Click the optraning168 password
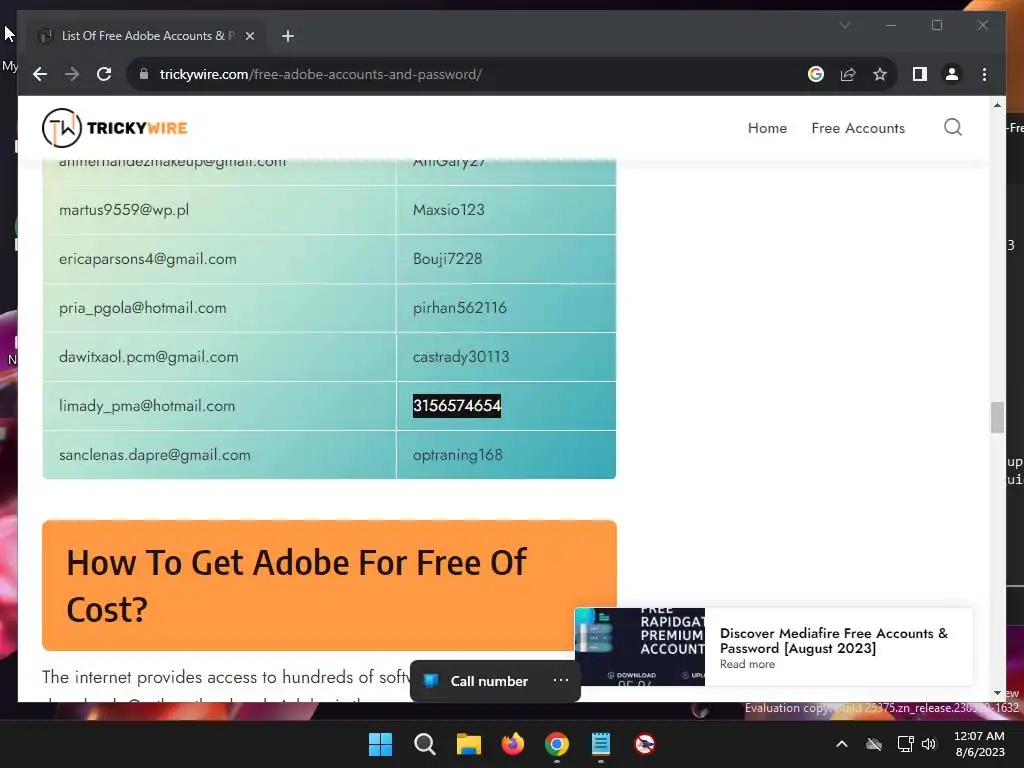This screenshot has width=1024, height=768. point(458,455)
